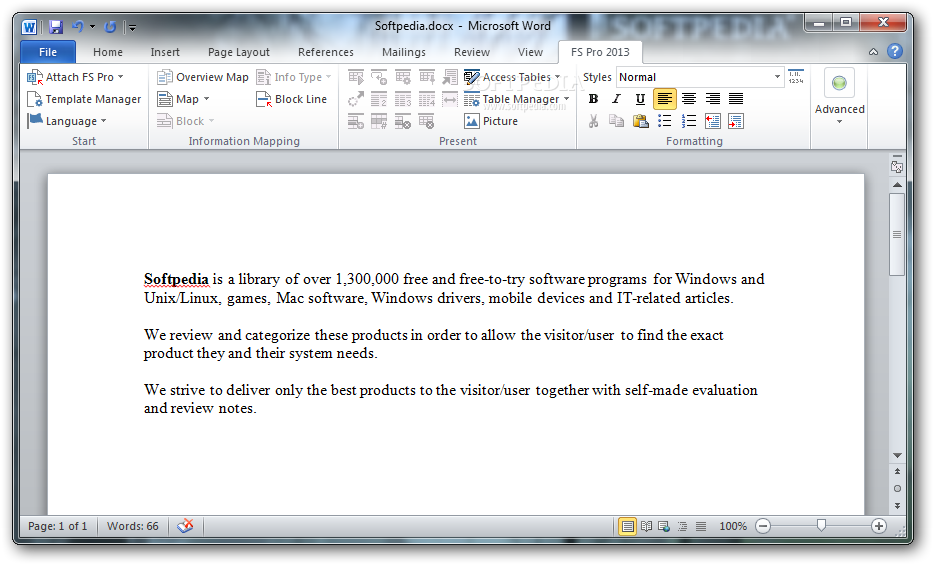Click the Picture icon in the Present group
This screenshot has width=934, height=565.
pyautogui.click(x=472, y=121)
